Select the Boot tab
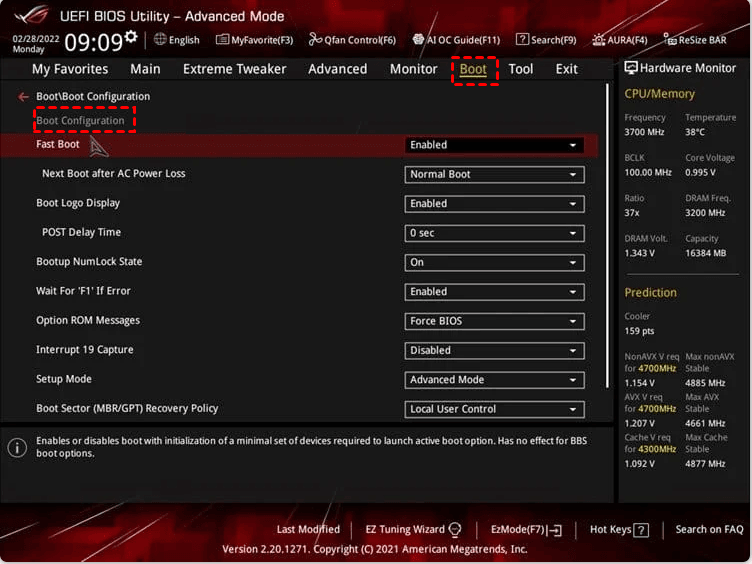Image resolution: width=752 pixels, height=564 pixels. (x=473, y=70)
